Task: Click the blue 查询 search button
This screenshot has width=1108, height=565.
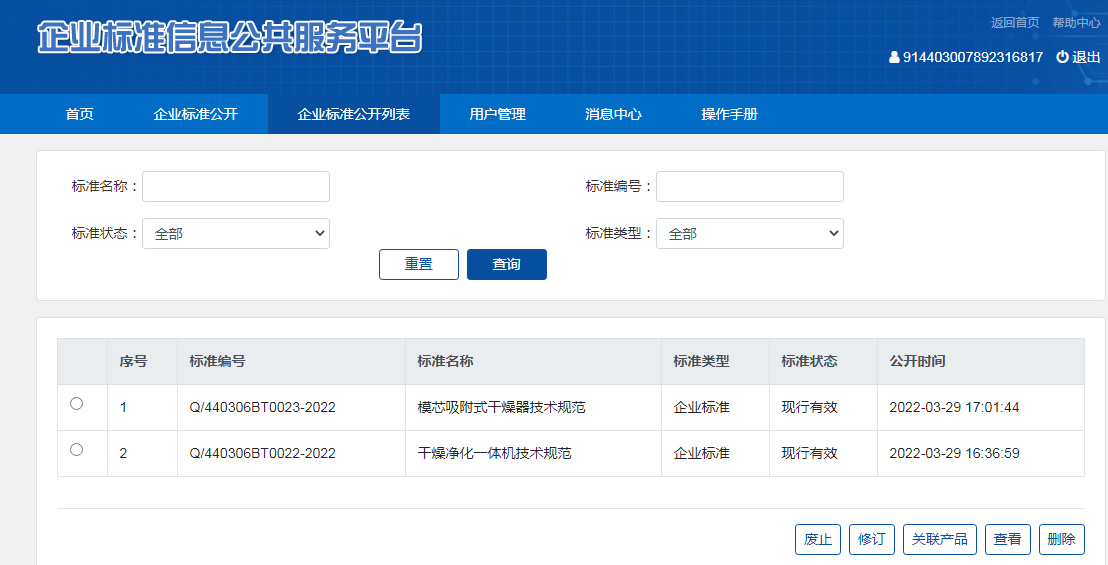Action: [x=507, y=264]
